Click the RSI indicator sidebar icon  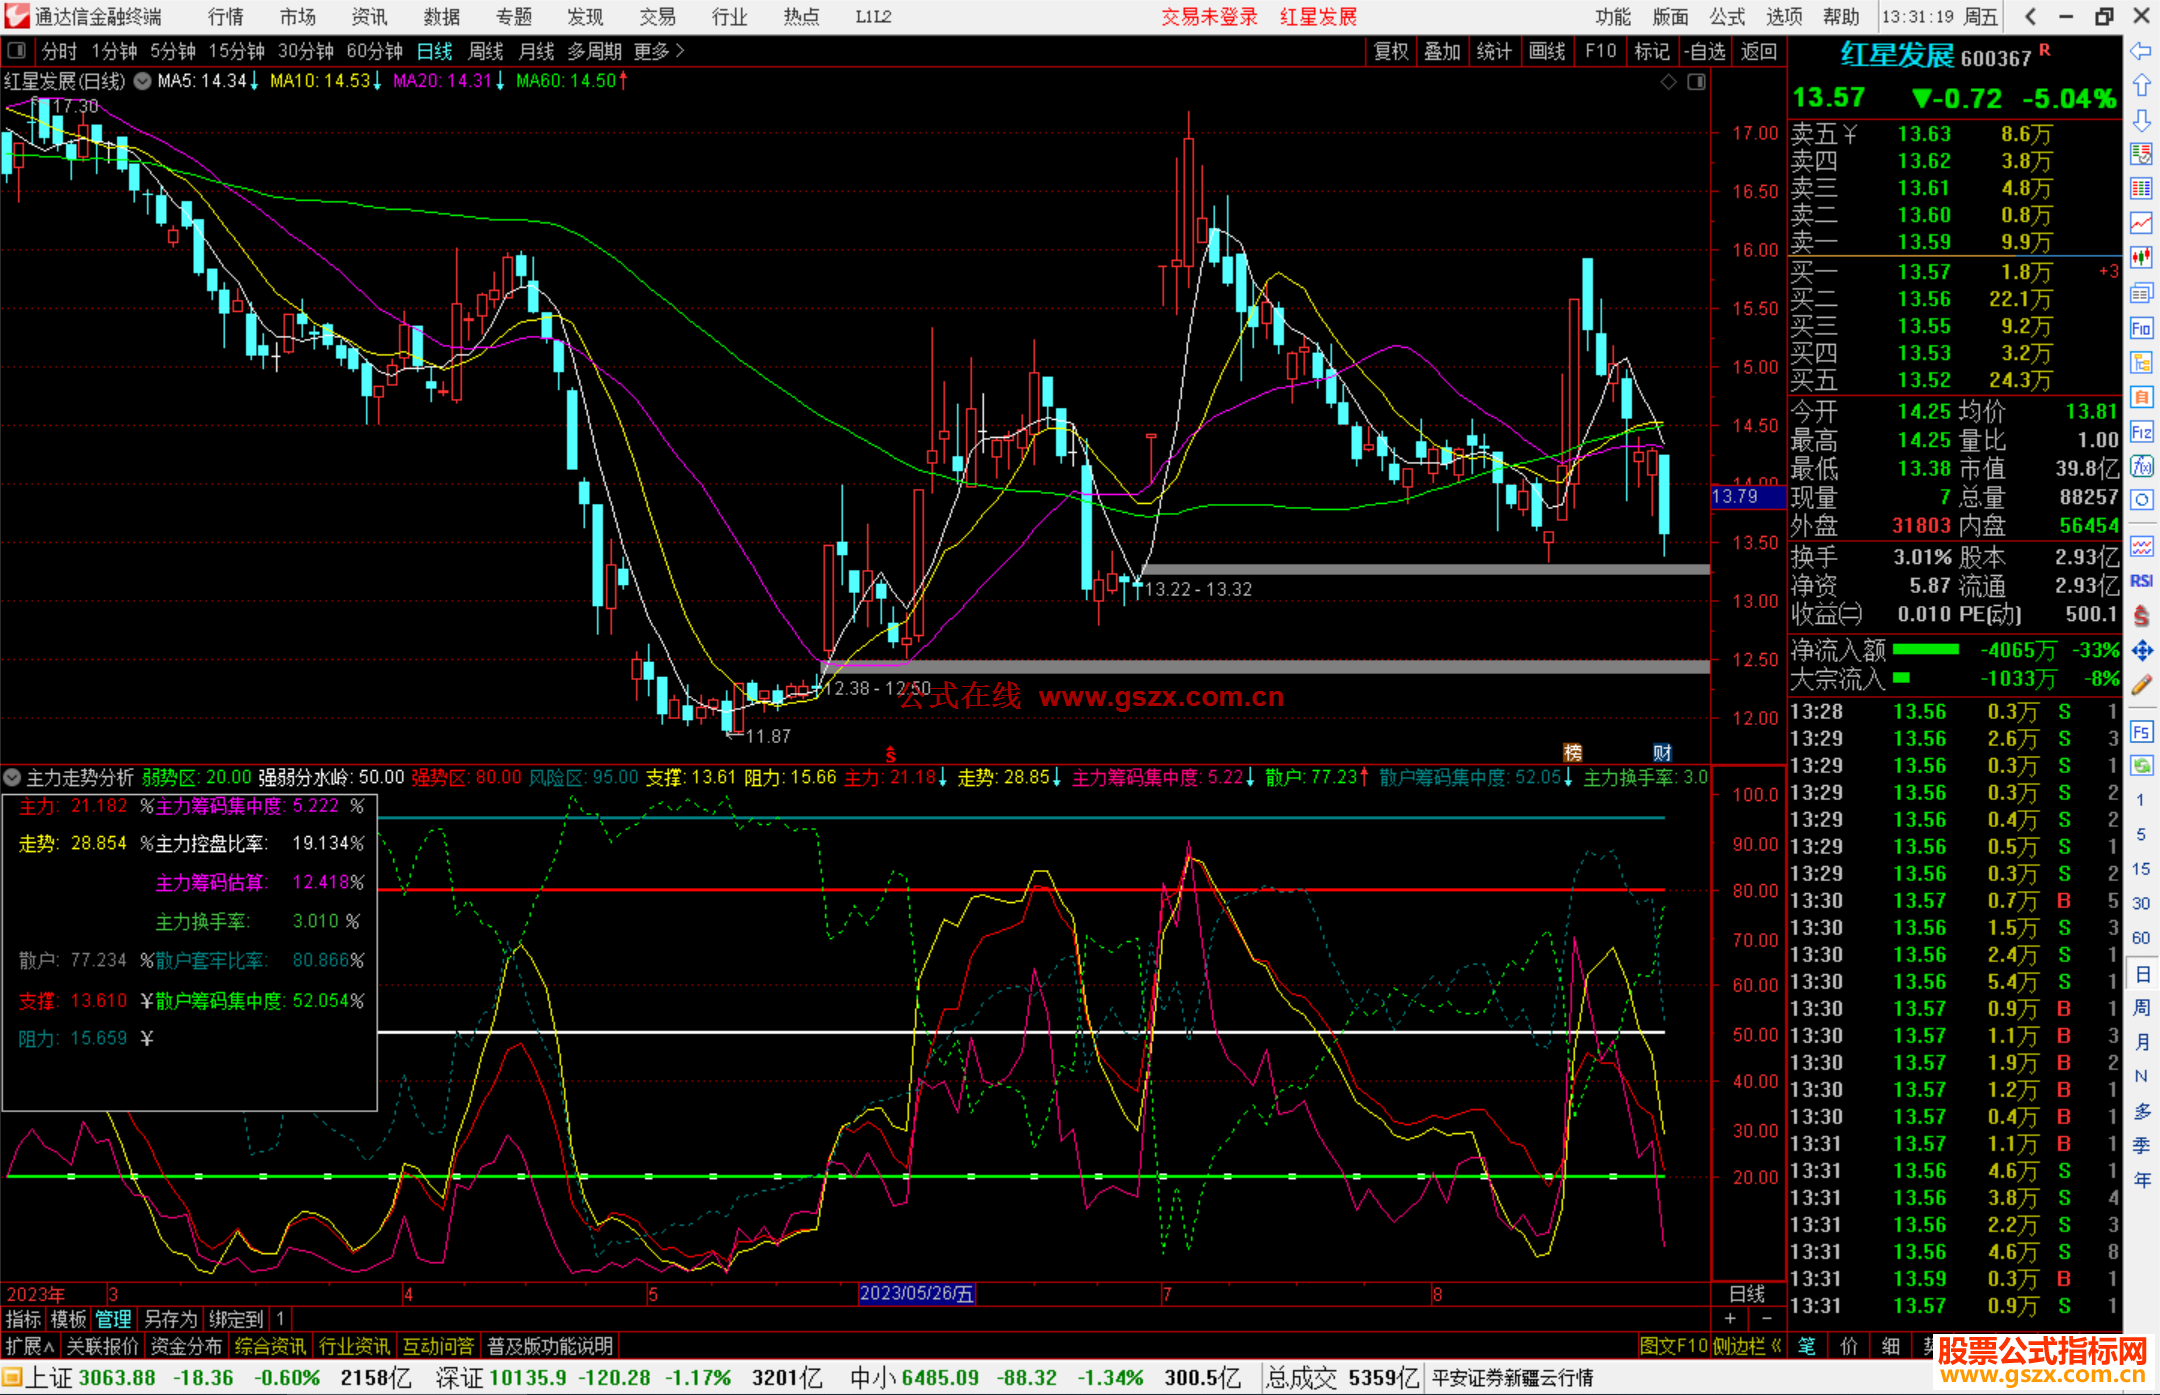2141,581
